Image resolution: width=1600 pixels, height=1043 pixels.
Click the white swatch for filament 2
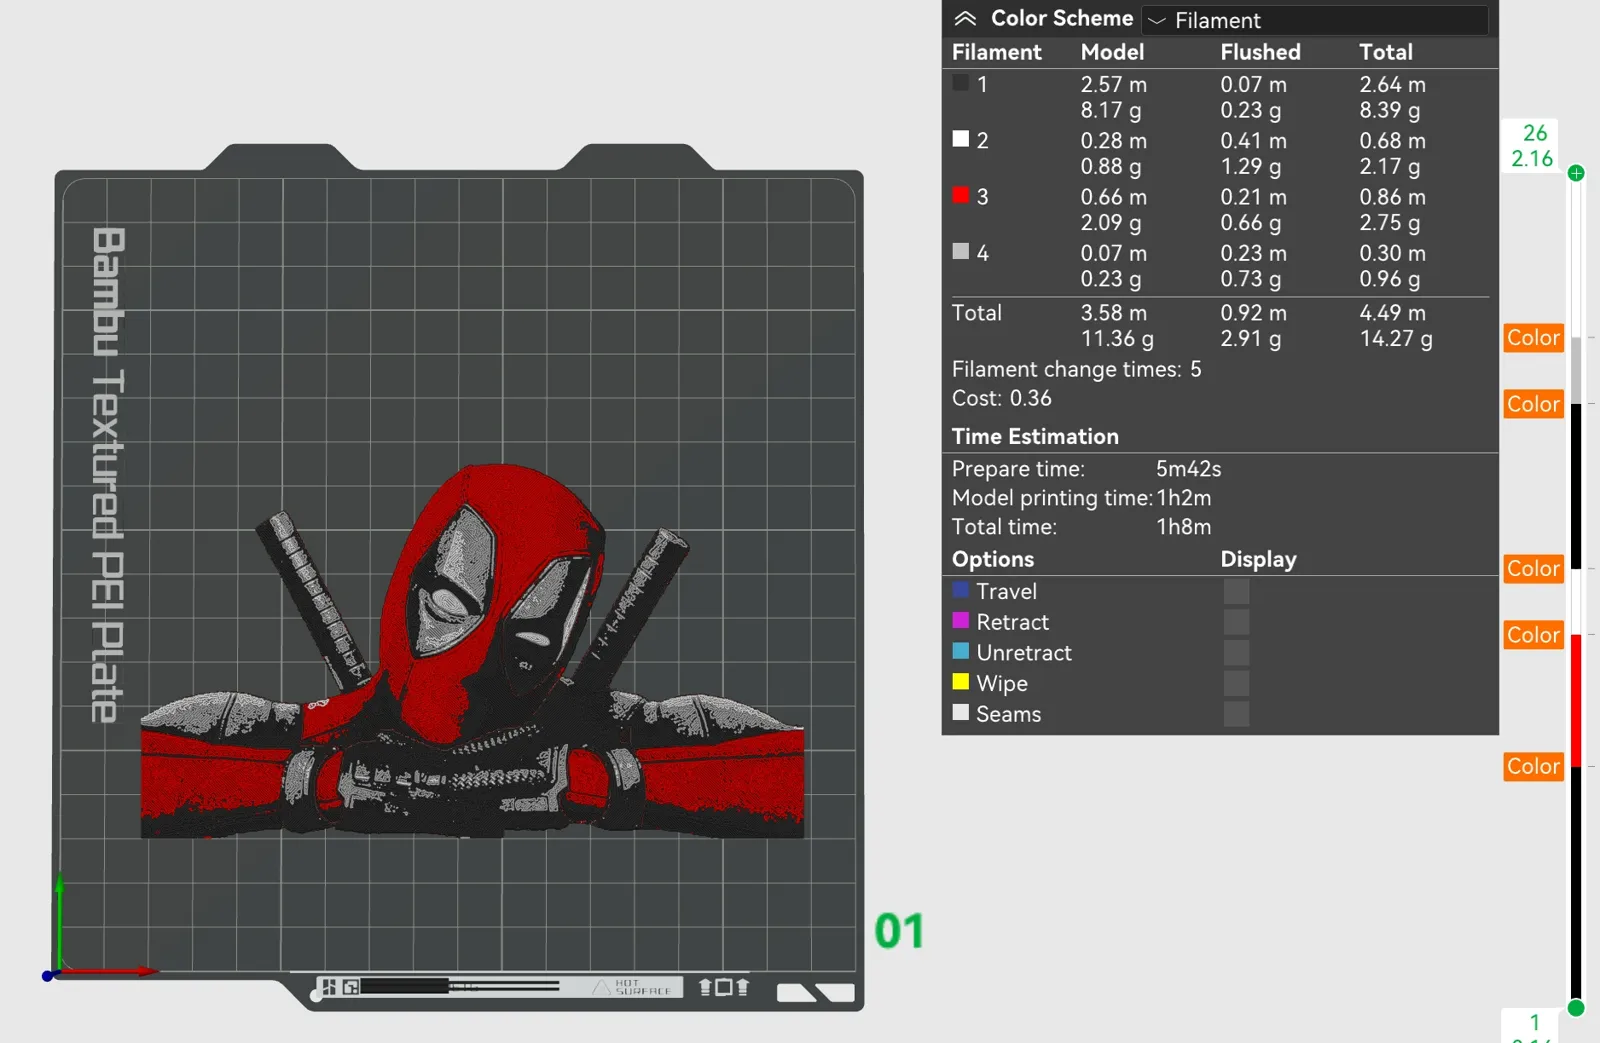961,139
